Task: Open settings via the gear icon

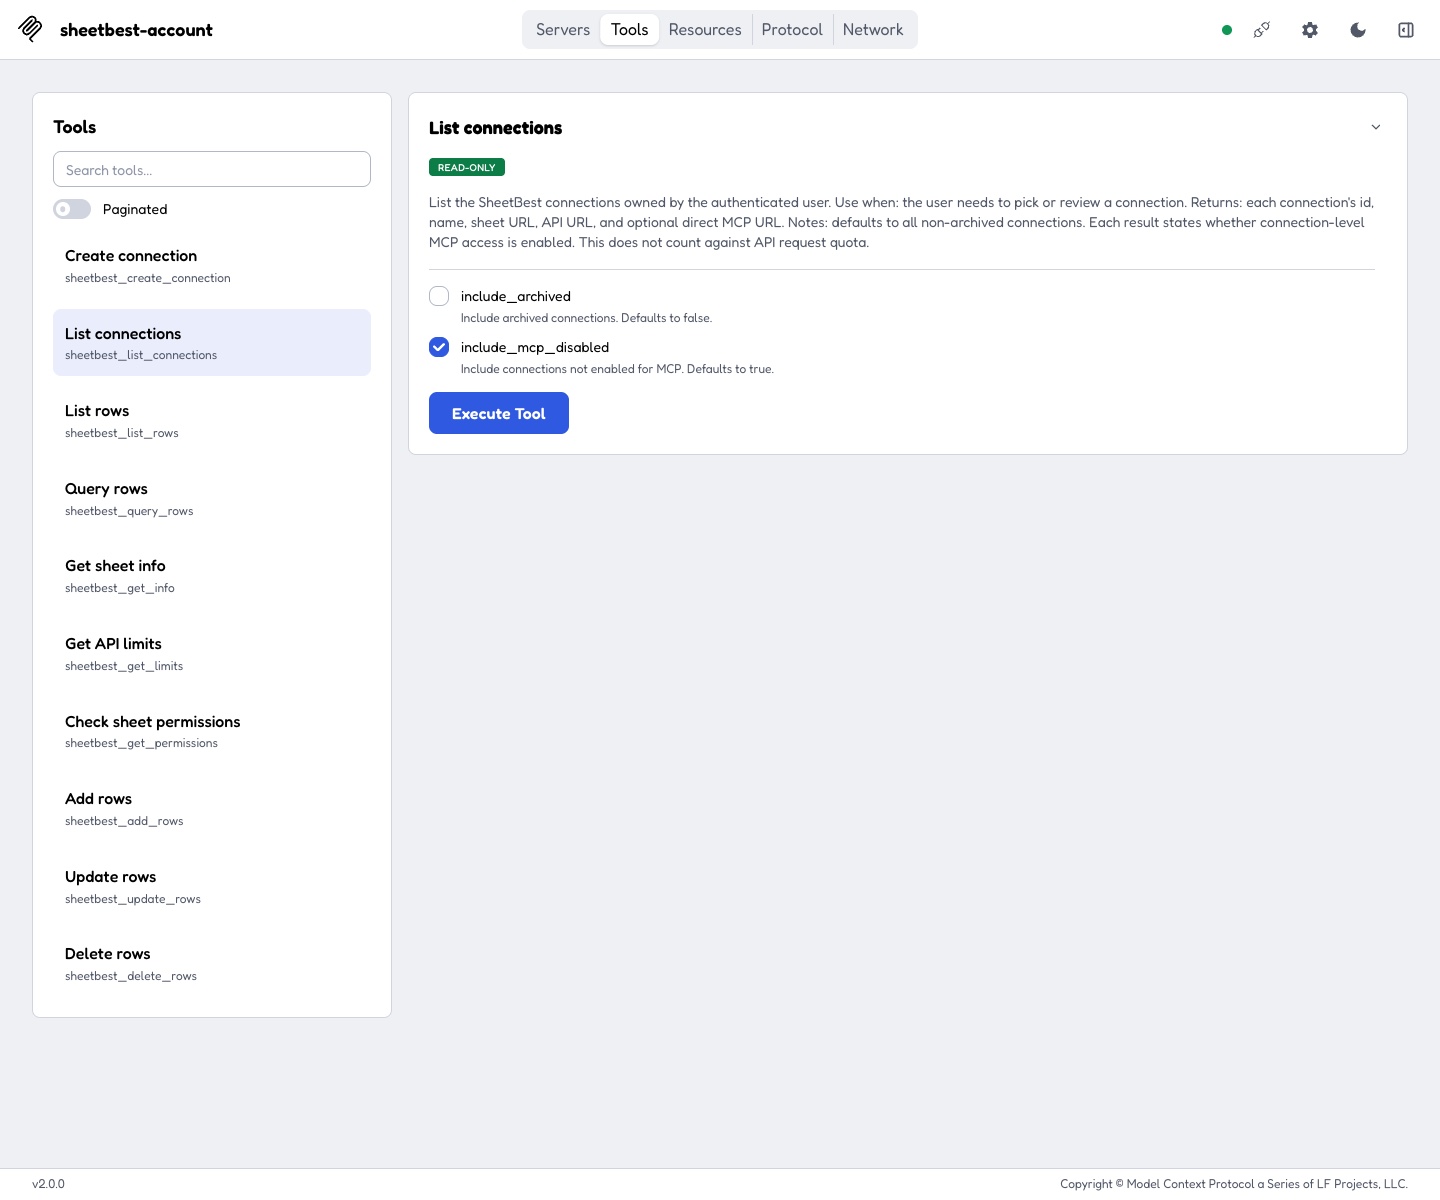Action: pos(1310,30)
